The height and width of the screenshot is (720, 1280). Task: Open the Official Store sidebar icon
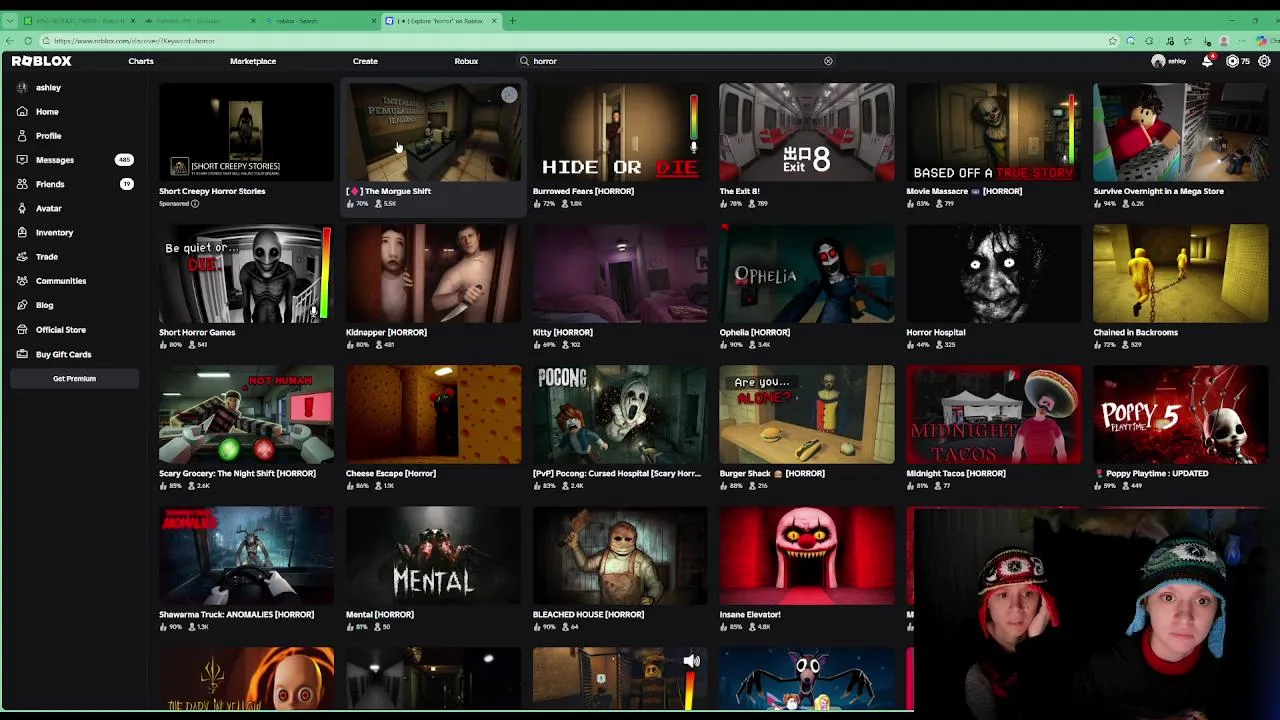22,329
